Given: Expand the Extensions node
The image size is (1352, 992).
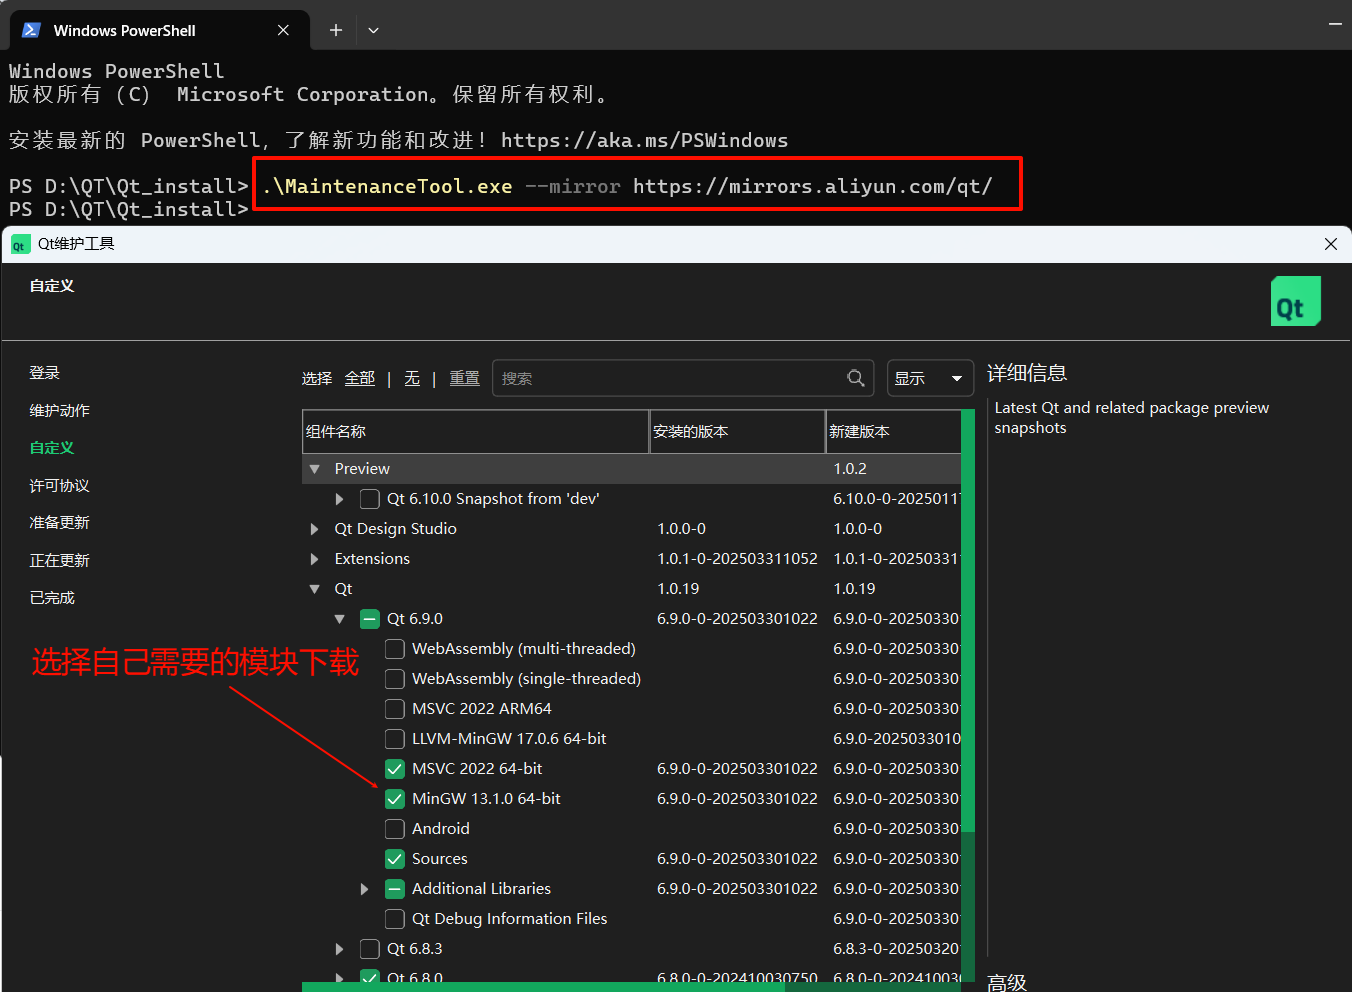Looking at the screenshot, I should [x=315, y=559].
